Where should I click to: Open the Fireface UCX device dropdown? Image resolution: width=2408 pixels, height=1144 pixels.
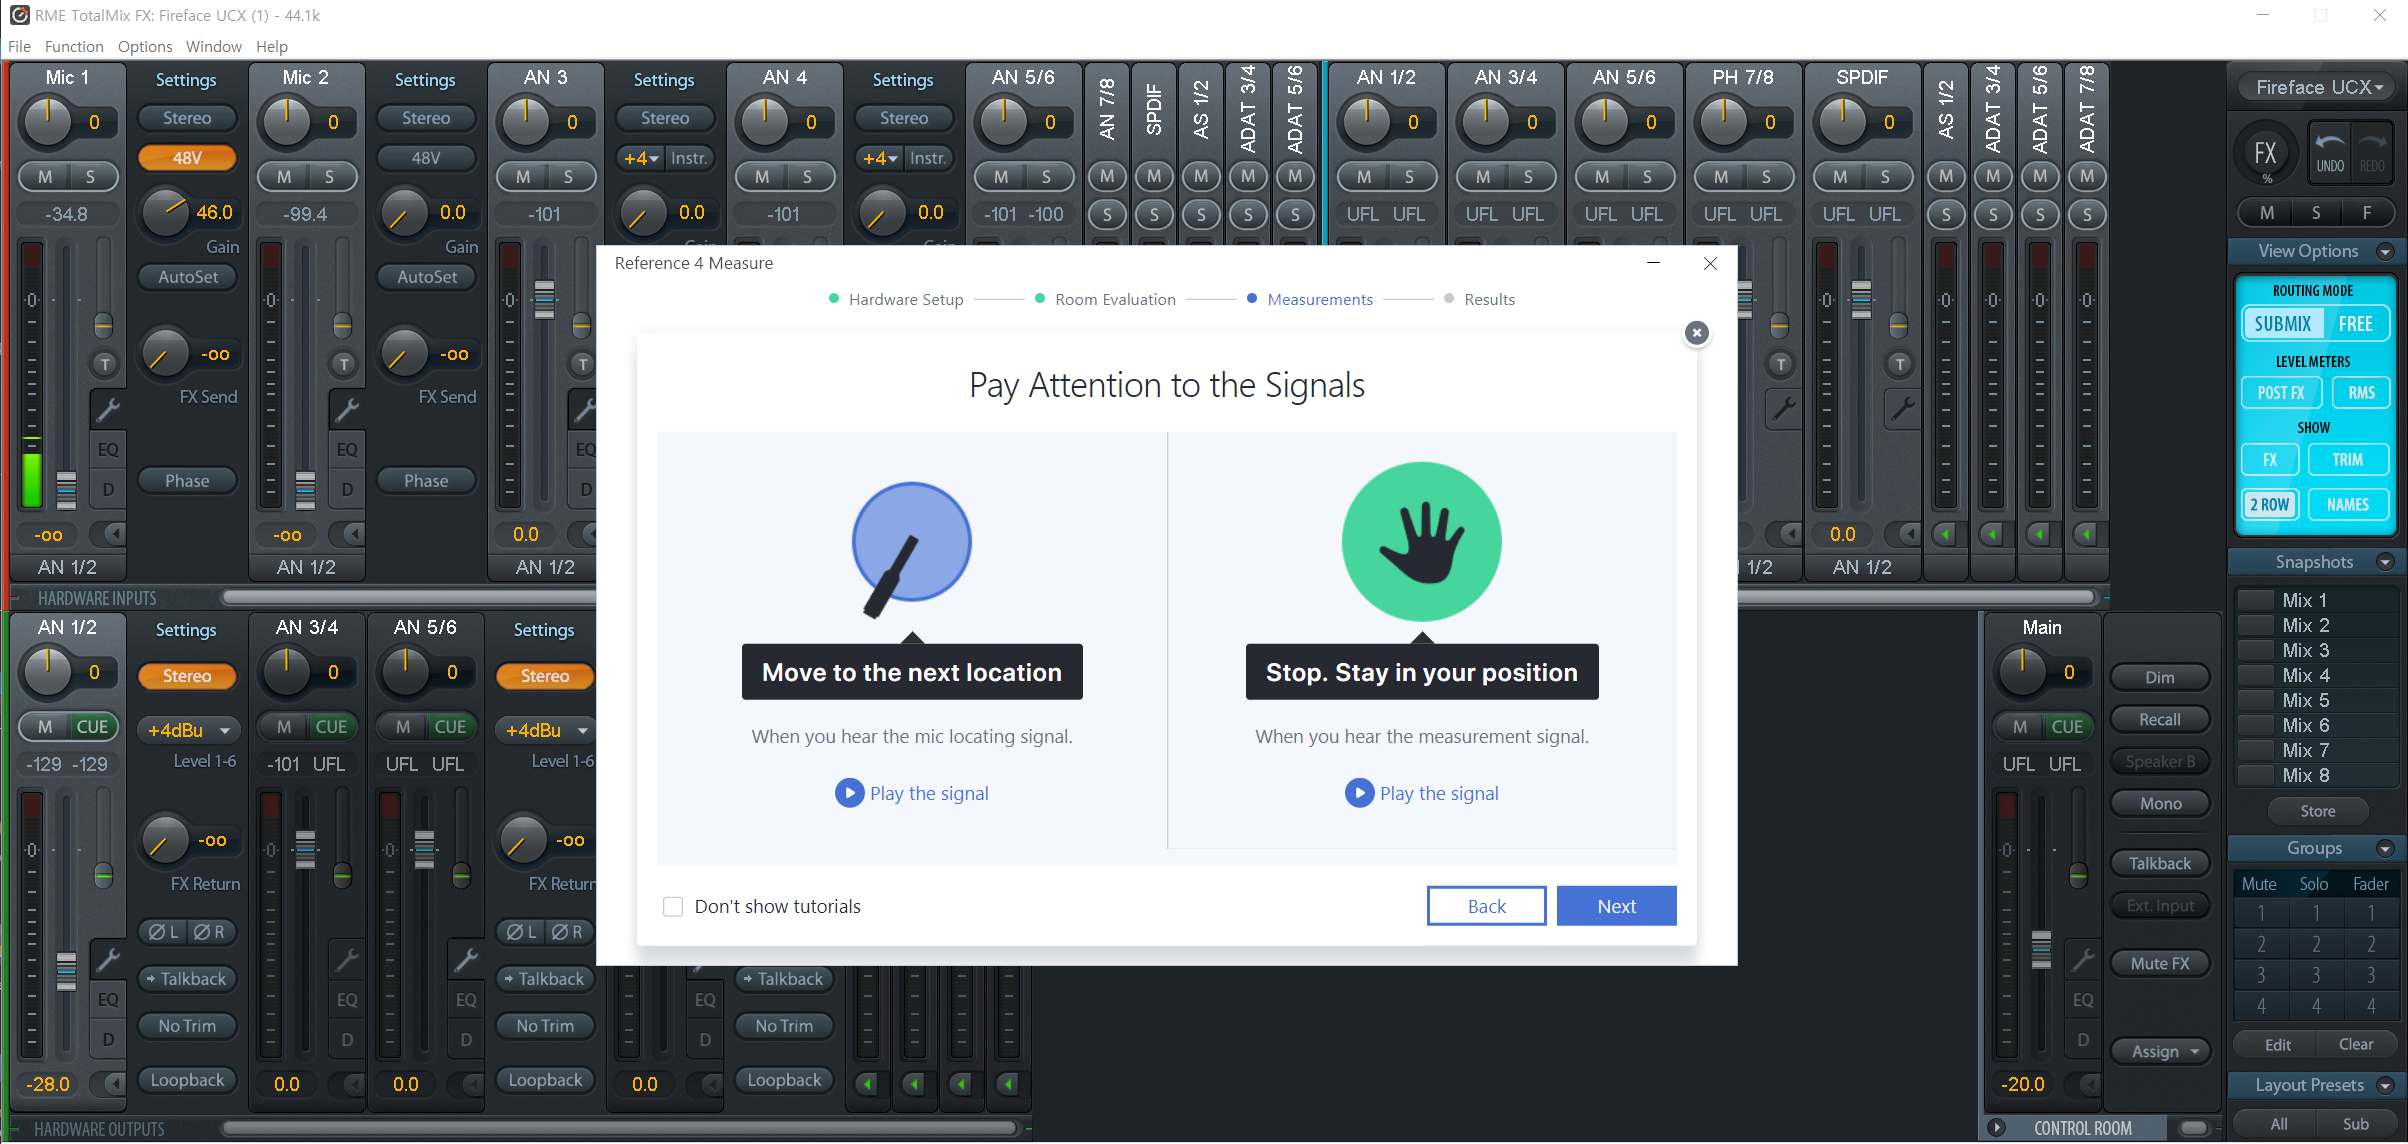pos(2317,88)
